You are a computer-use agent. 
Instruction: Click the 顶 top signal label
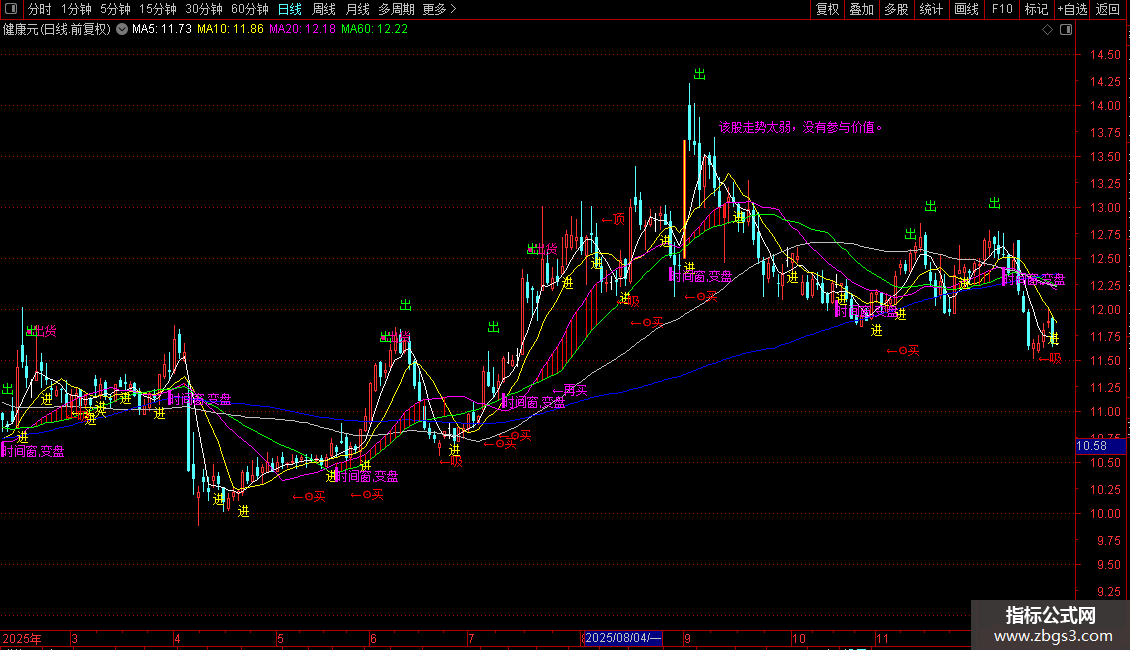click(613, 219)
